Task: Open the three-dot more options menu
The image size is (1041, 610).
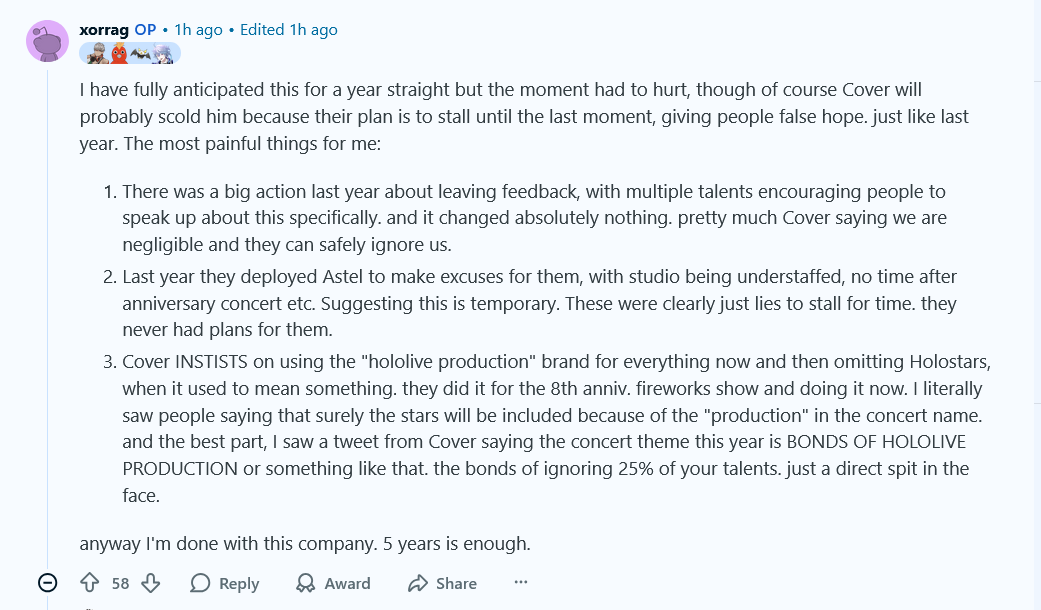Action: pos(520,583)
